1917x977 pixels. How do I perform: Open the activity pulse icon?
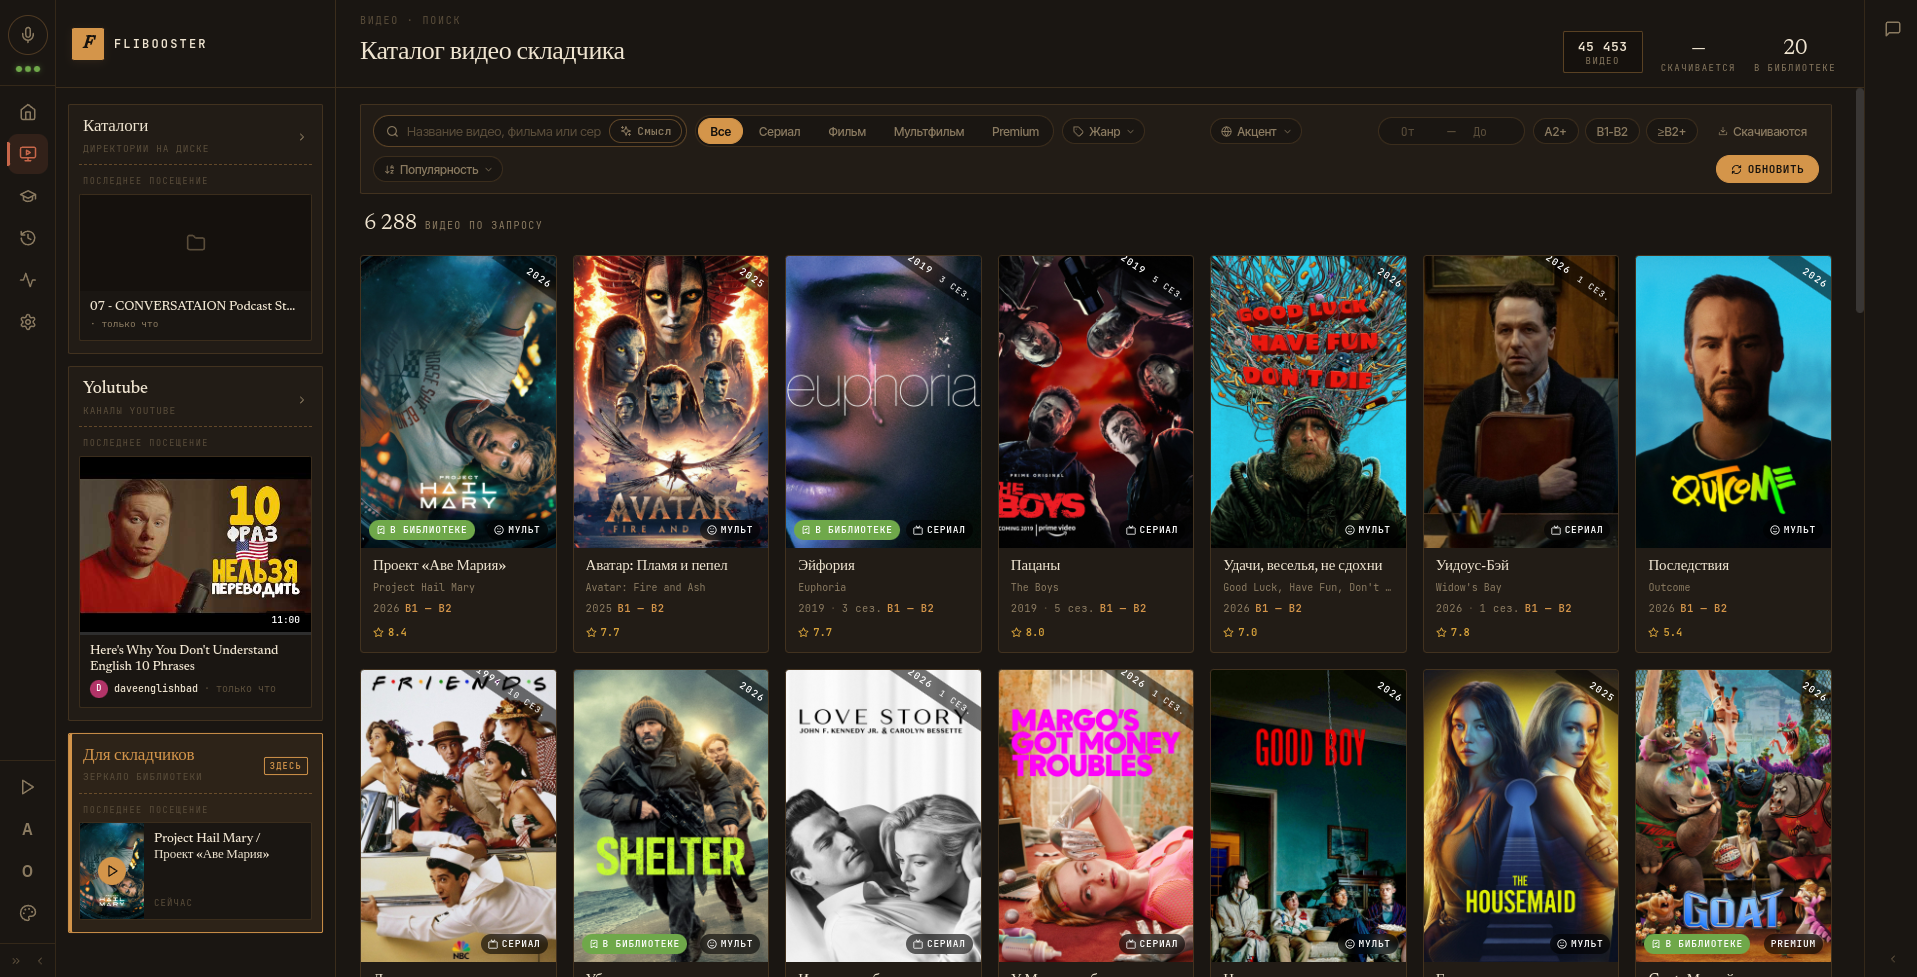[x=28, y=280]
